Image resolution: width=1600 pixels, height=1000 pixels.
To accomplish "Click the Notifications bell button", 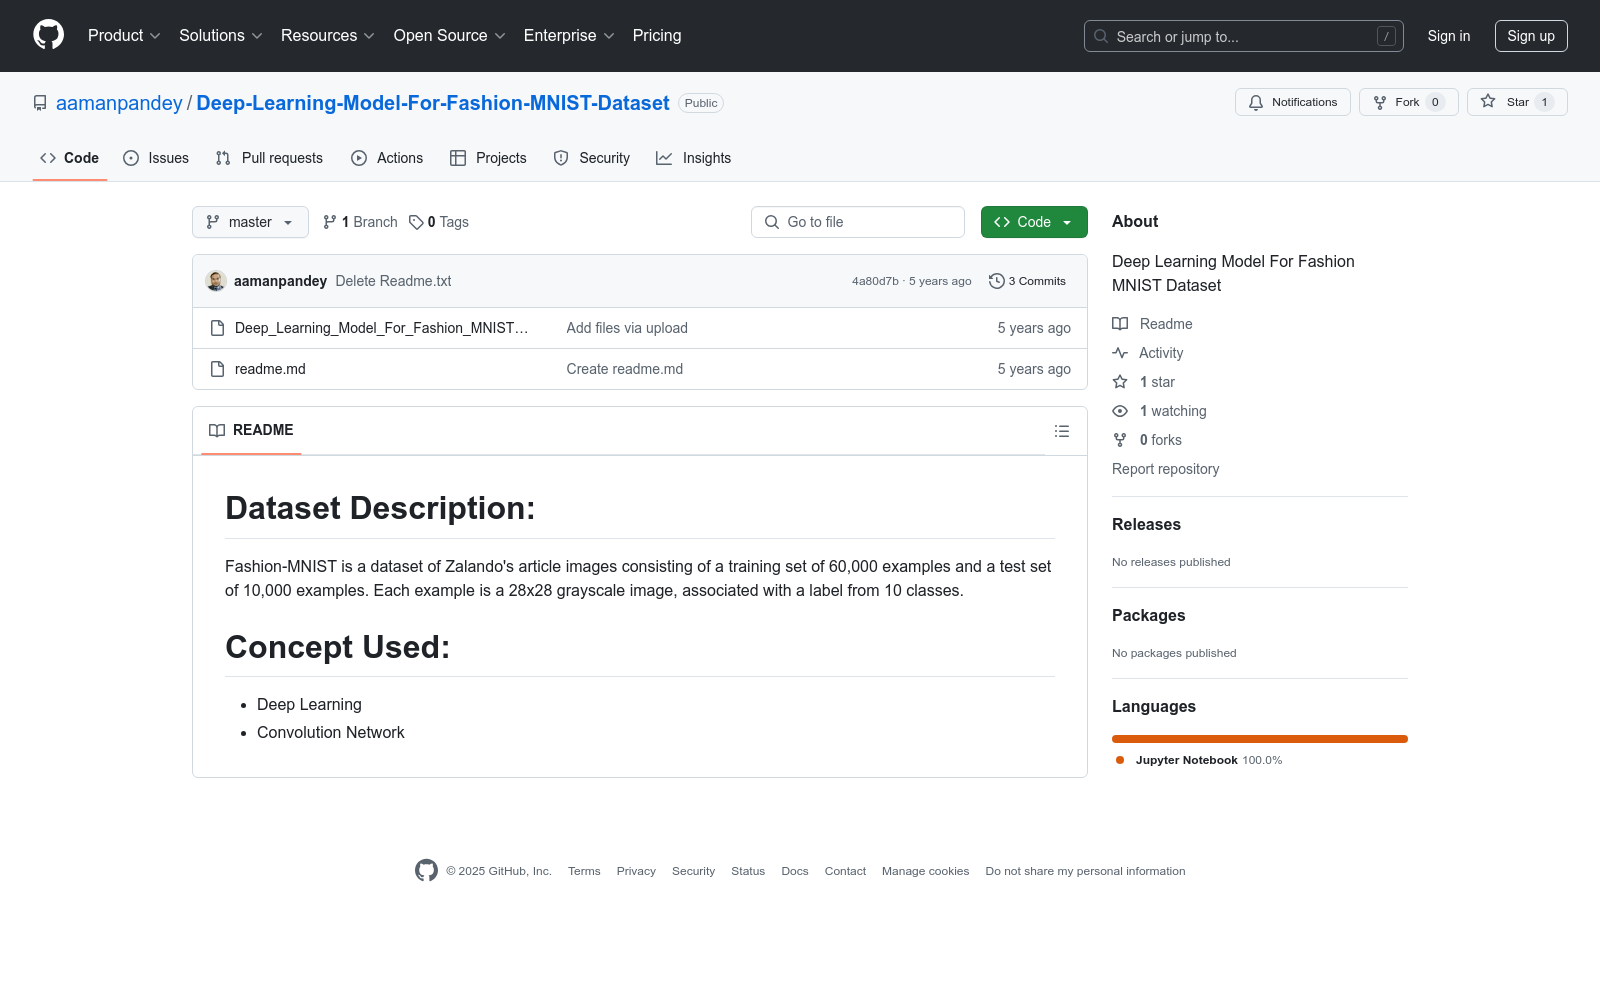I will pos(1293,102).
